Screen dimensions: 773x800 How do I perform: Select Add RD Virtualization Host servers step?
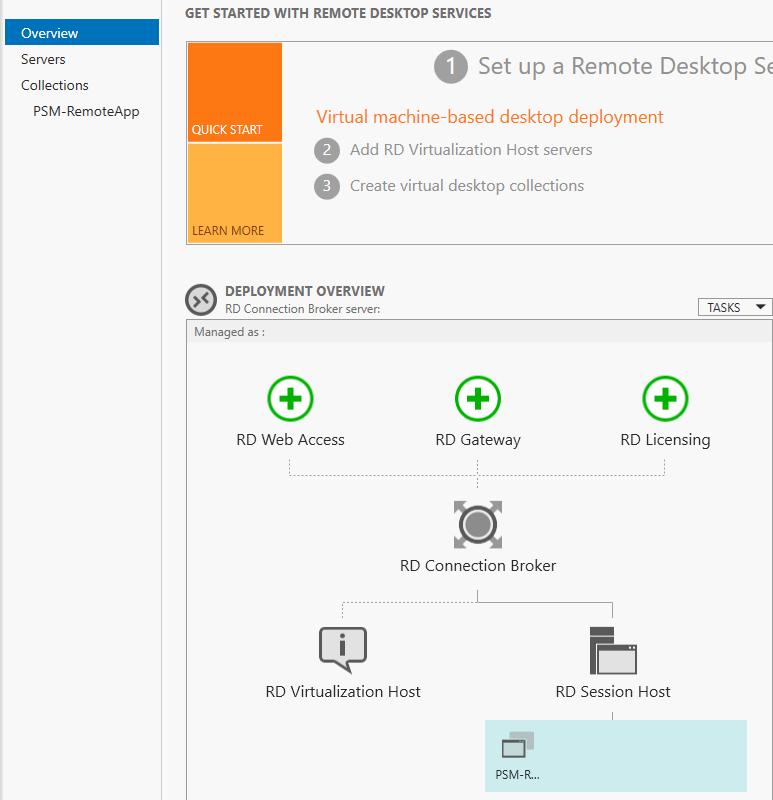click(470, 150)
